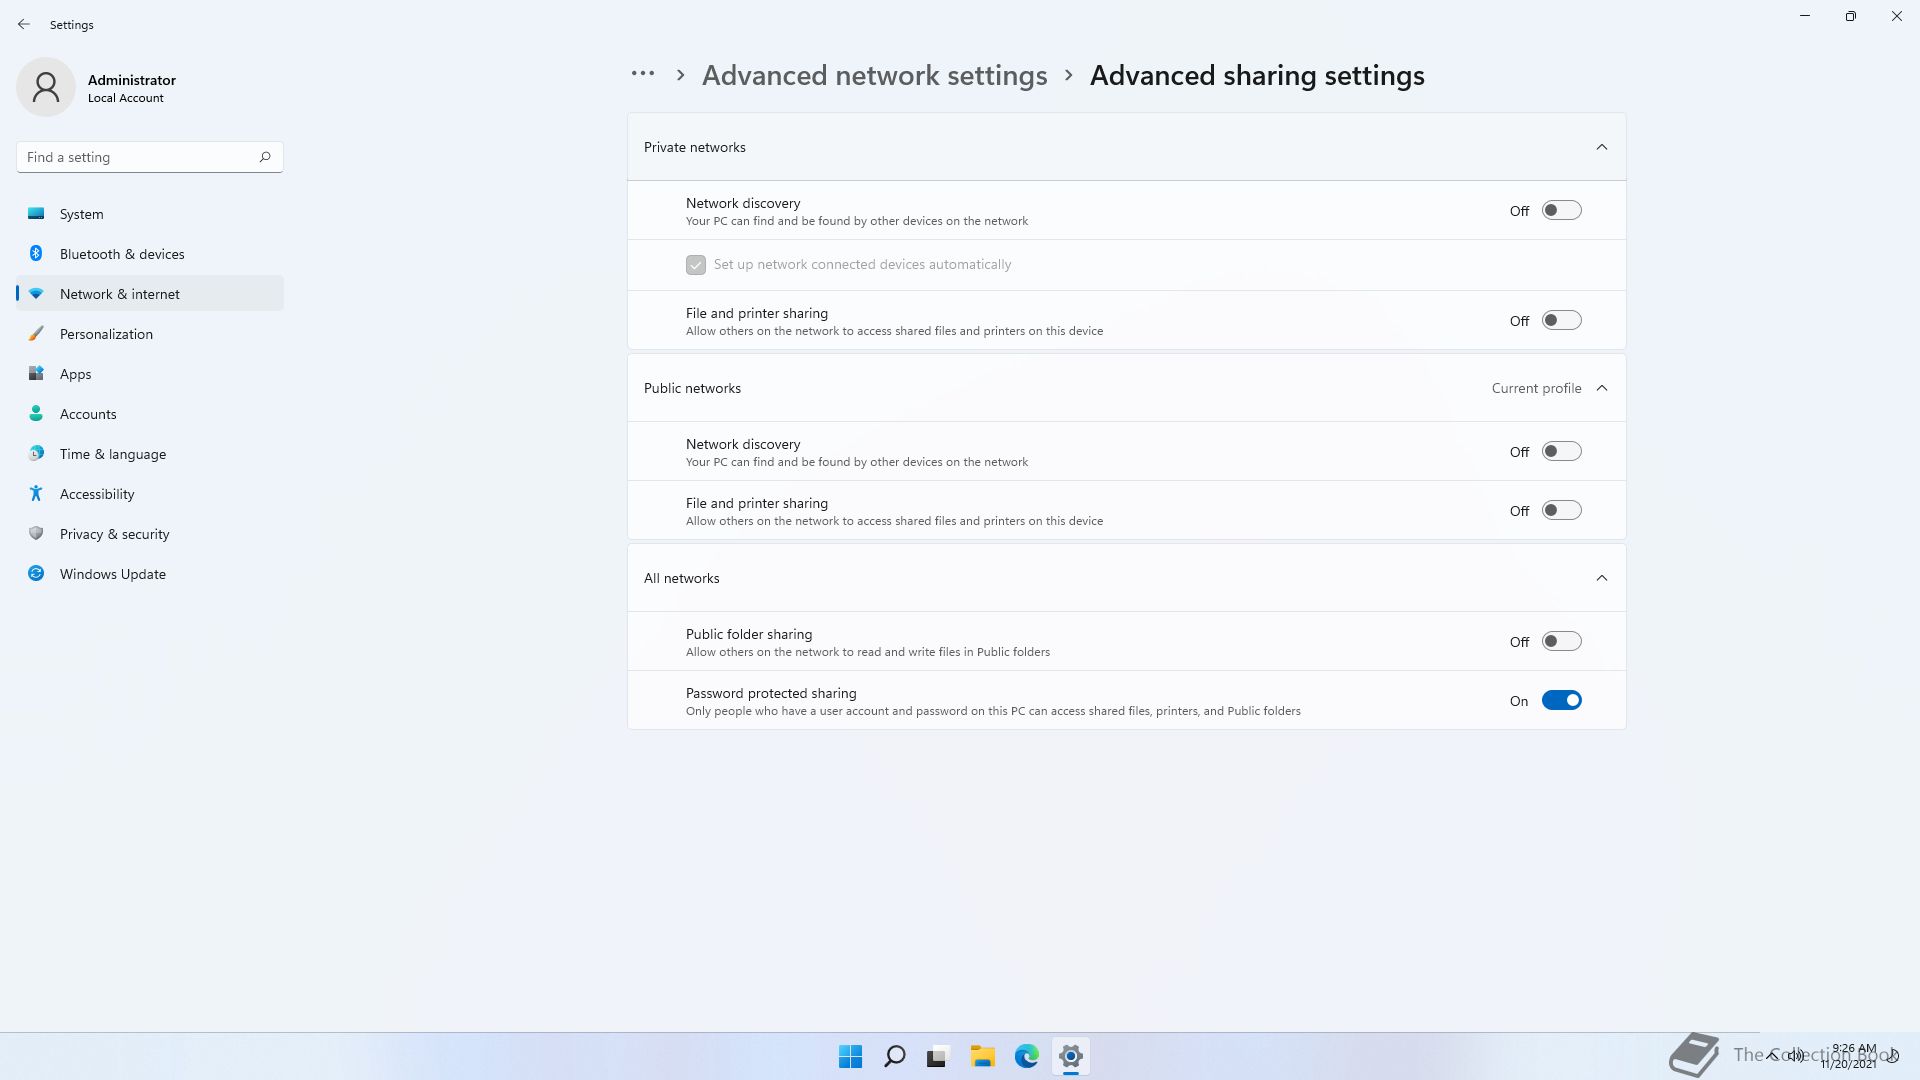This screenshot has width=1920, height=1080.
Task: Turn off Password protected sharing toggle
Action: [x=1561, y=700]
